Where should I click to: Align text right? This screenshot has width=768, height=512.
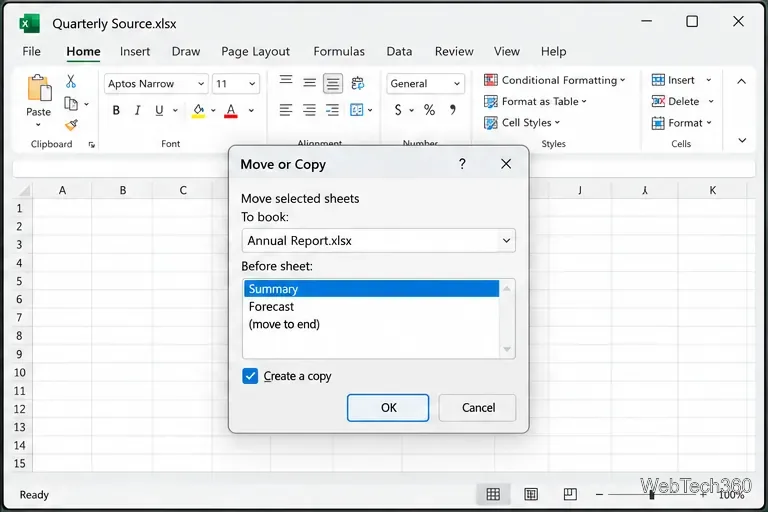[333, 110]
